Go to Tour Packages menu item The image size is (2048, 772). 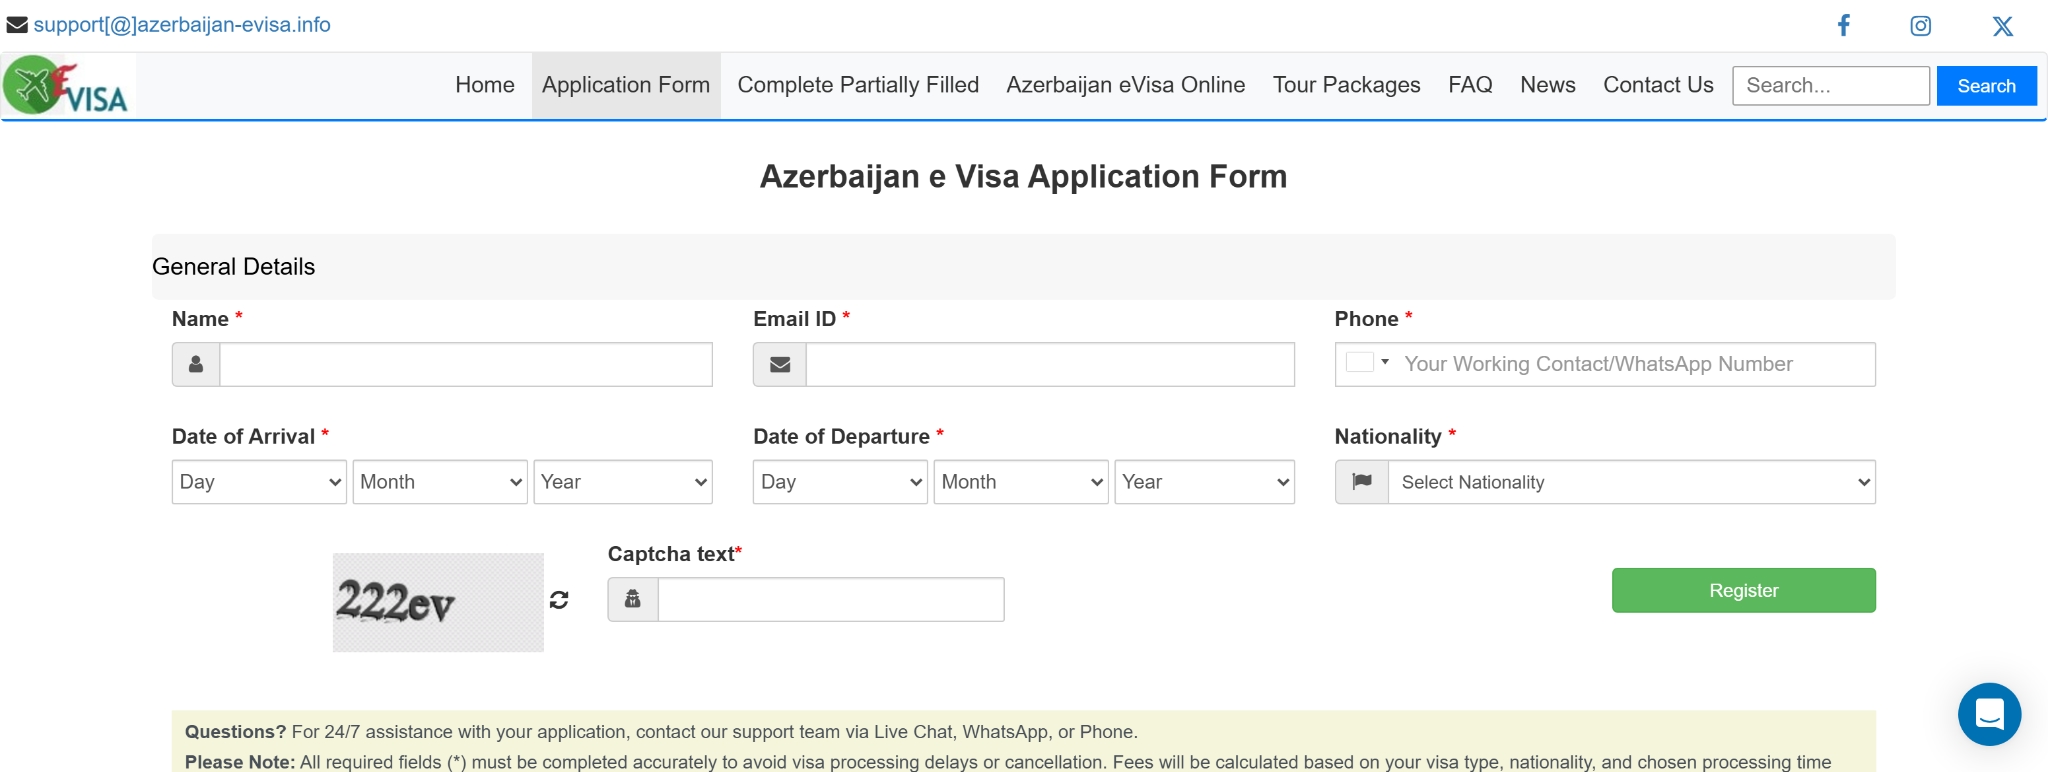click(1346, 85)
